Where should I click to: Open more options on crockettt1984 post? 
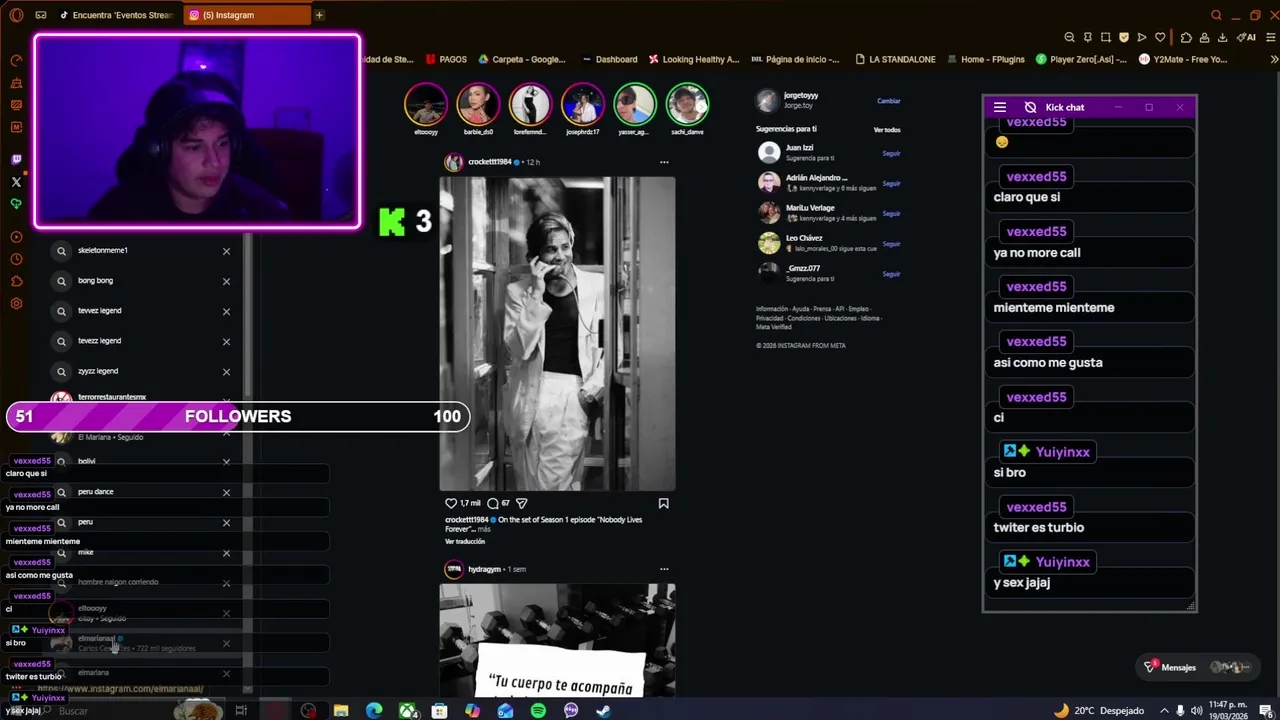point(664,162)
